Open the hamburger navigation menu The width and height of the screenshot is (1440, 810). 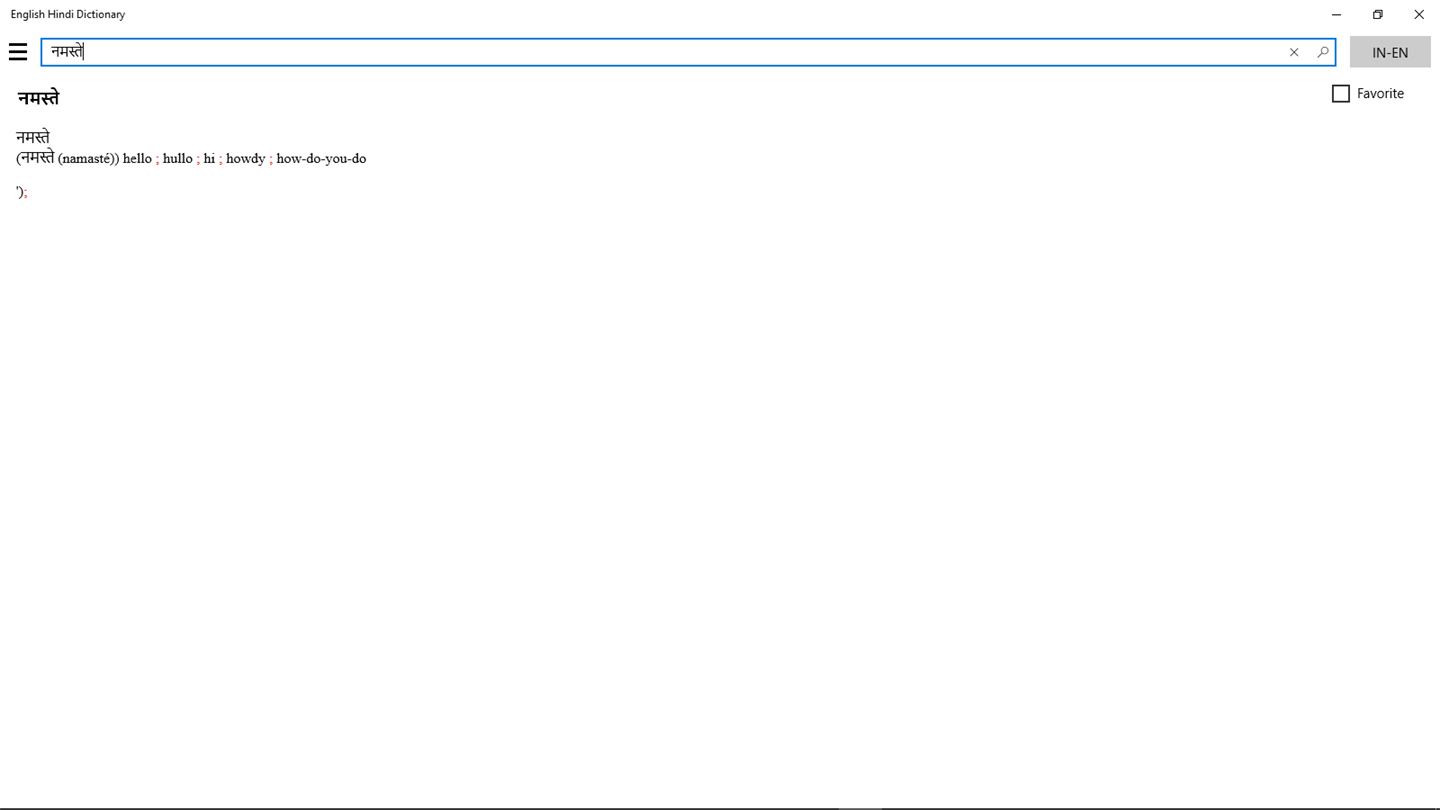point(18,52)
